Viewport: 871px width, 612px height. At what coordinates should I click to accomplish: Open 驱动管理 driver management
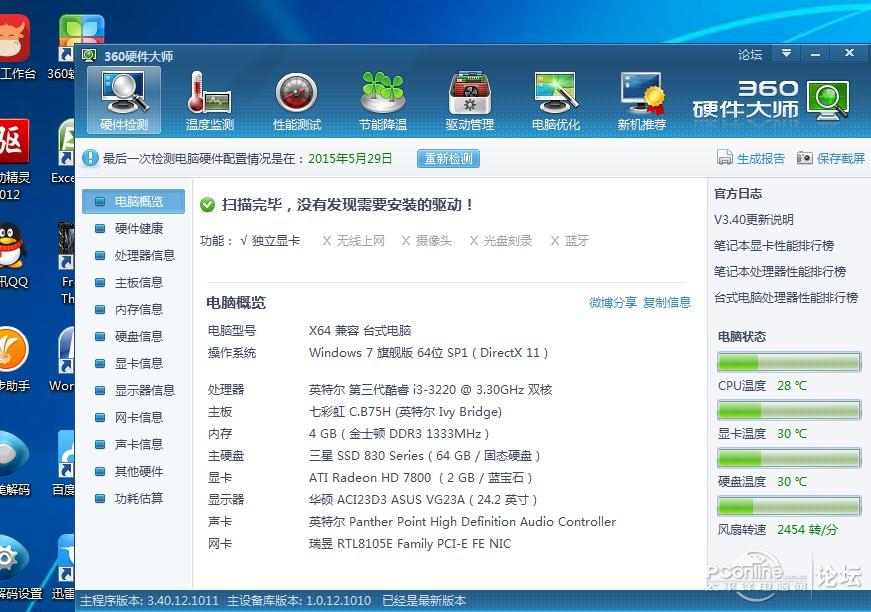[469, 101]
